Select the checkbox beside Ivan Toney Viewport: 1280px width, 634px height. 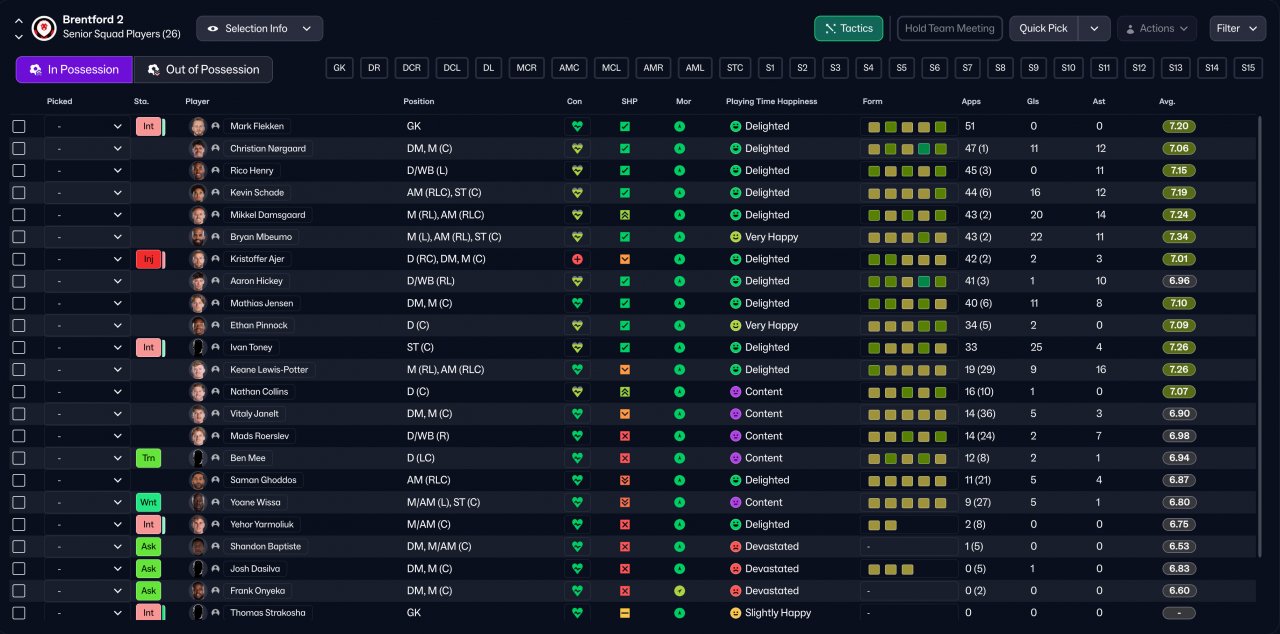pyautogui.click(x=19, y=348)
